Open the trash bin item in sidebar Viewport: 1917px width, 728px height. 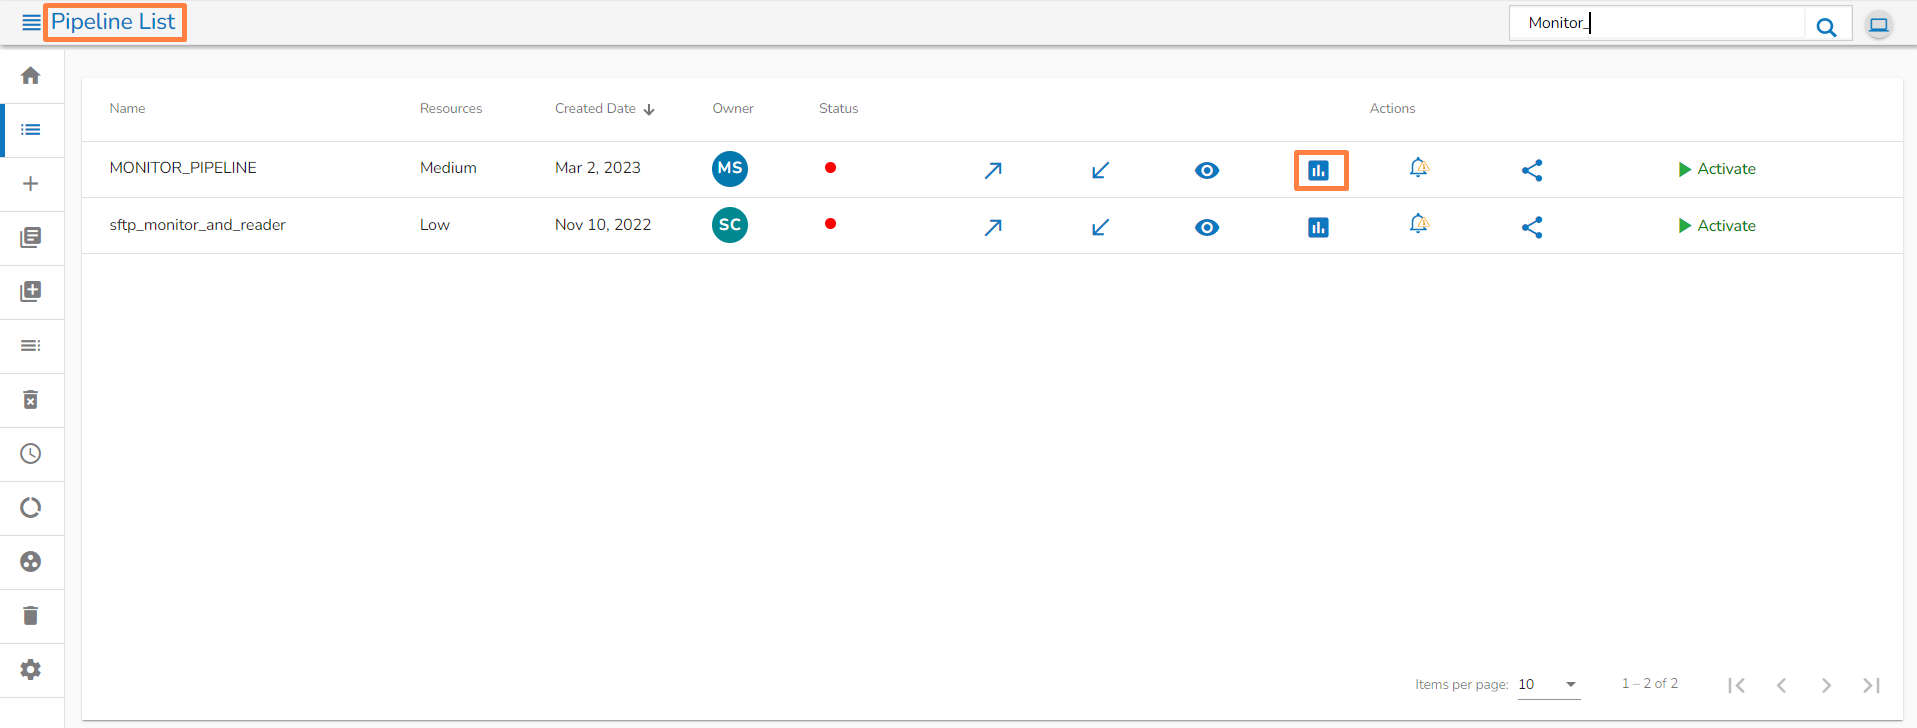click(31, 616)
